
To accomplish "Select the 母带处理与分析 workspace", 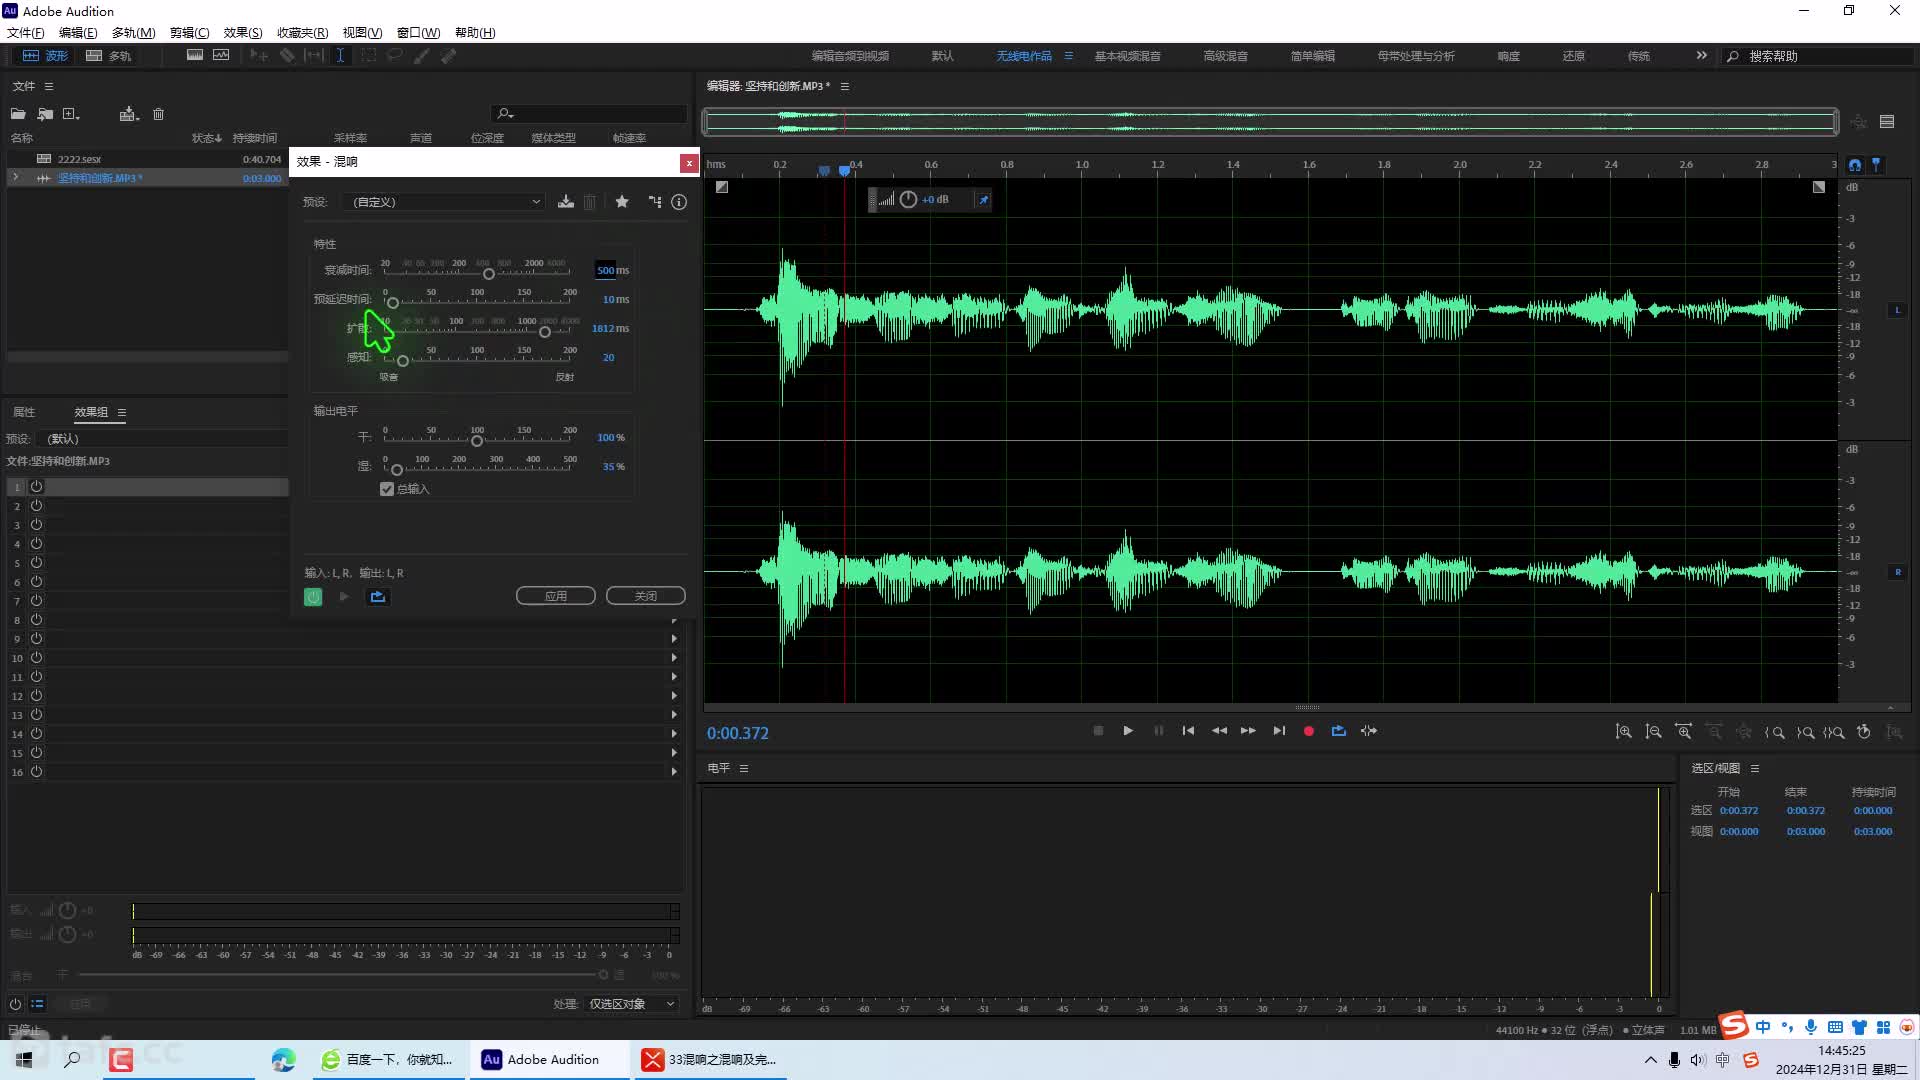I will [x=1416, y=56].
